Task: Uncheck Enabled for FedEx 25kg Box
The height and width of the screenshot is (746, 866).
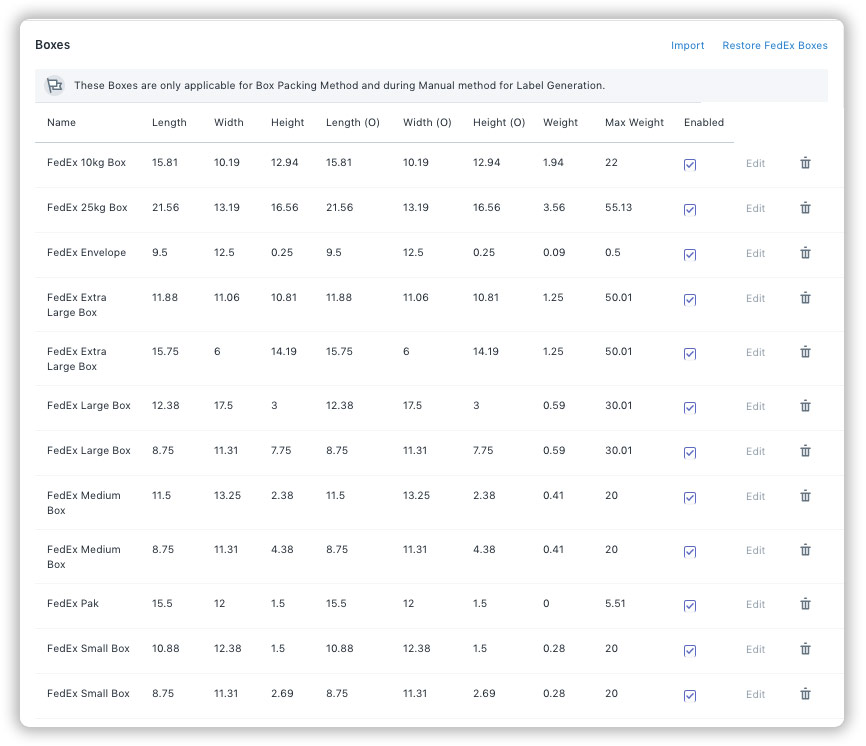Action: (x=690, y=210)
